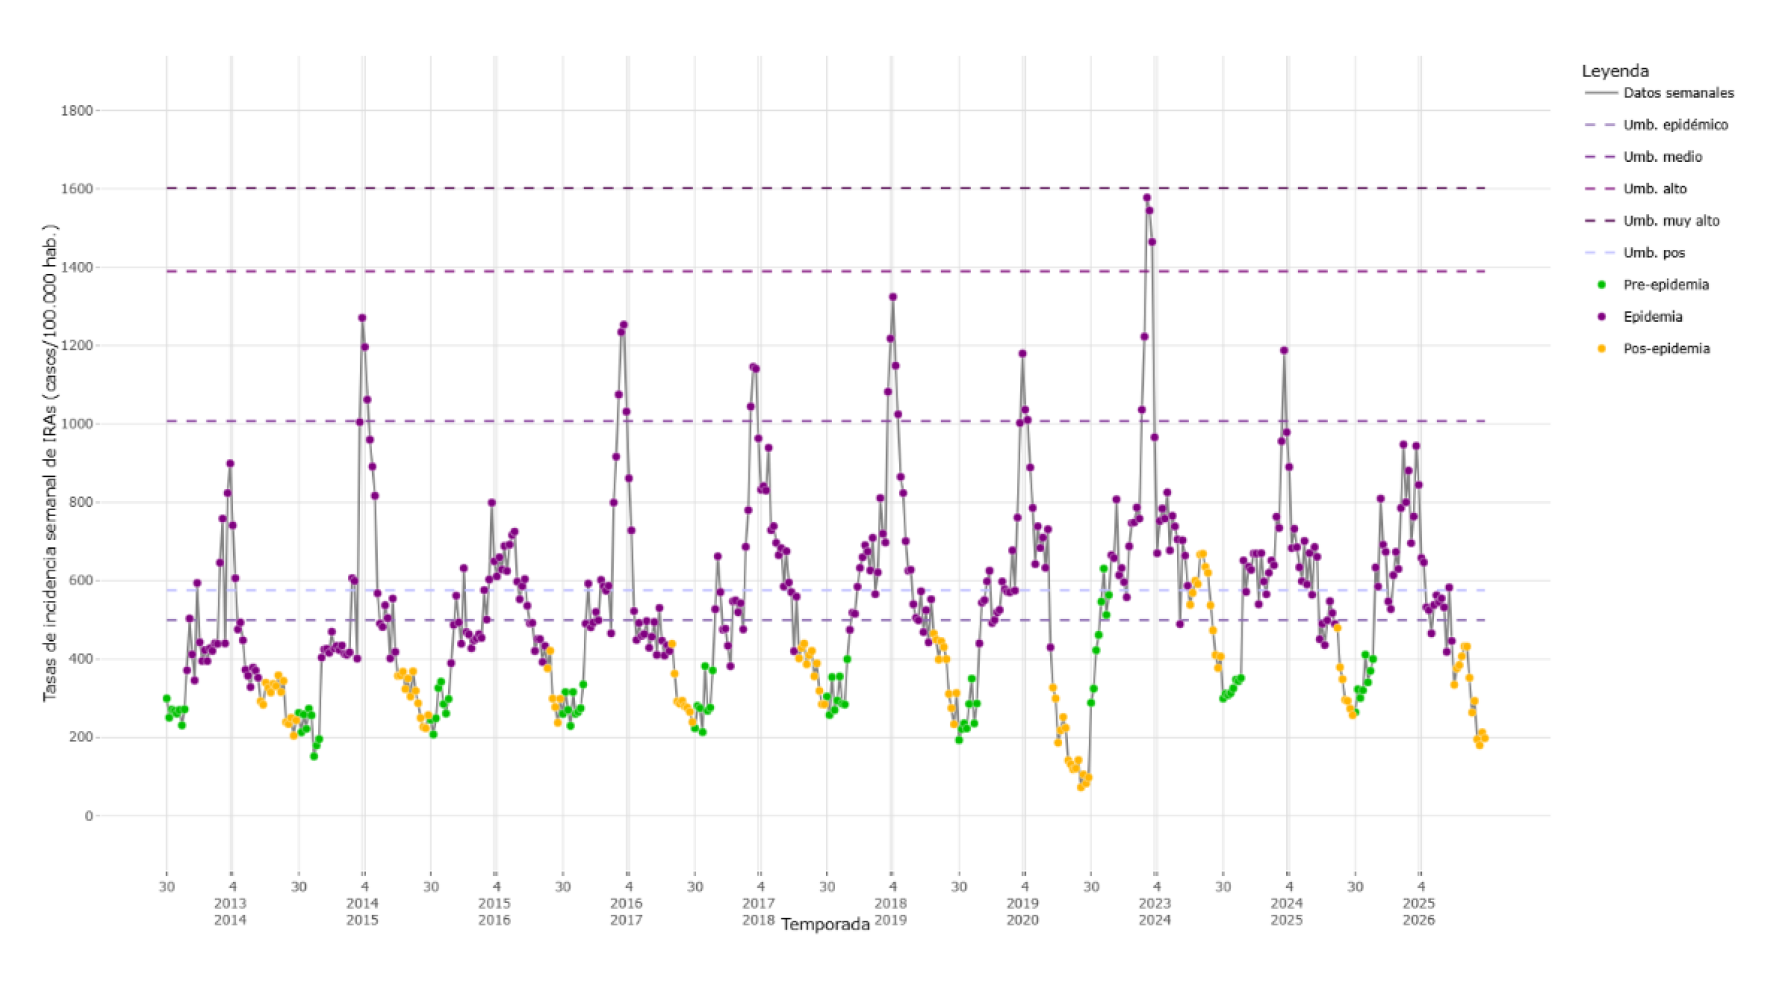Screen dimensions: 1780x989
Task: Click the 0 y-axis tick label
Action: 89,816
